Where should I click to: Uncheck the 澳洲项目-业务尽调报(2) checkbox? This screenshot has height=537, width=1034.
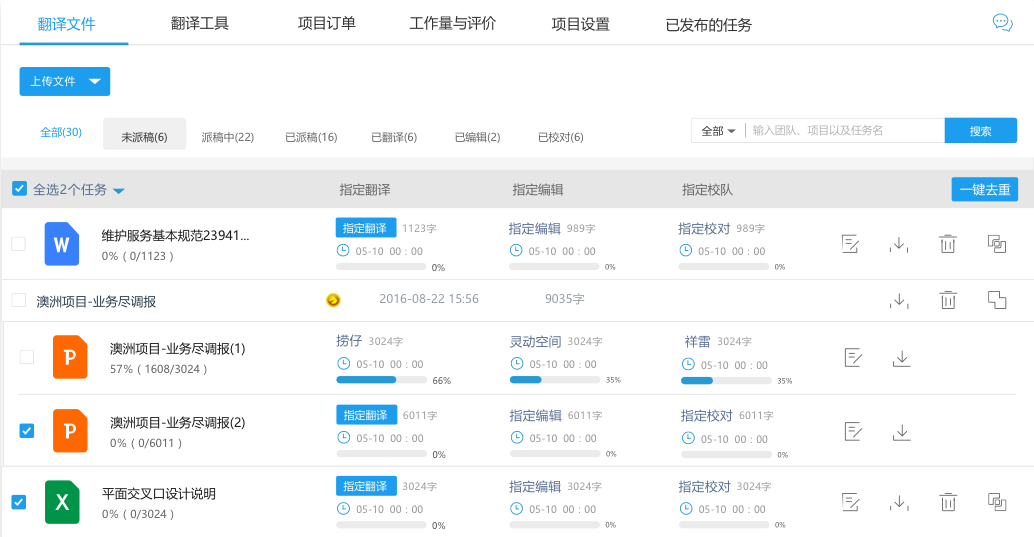(27, 431)
